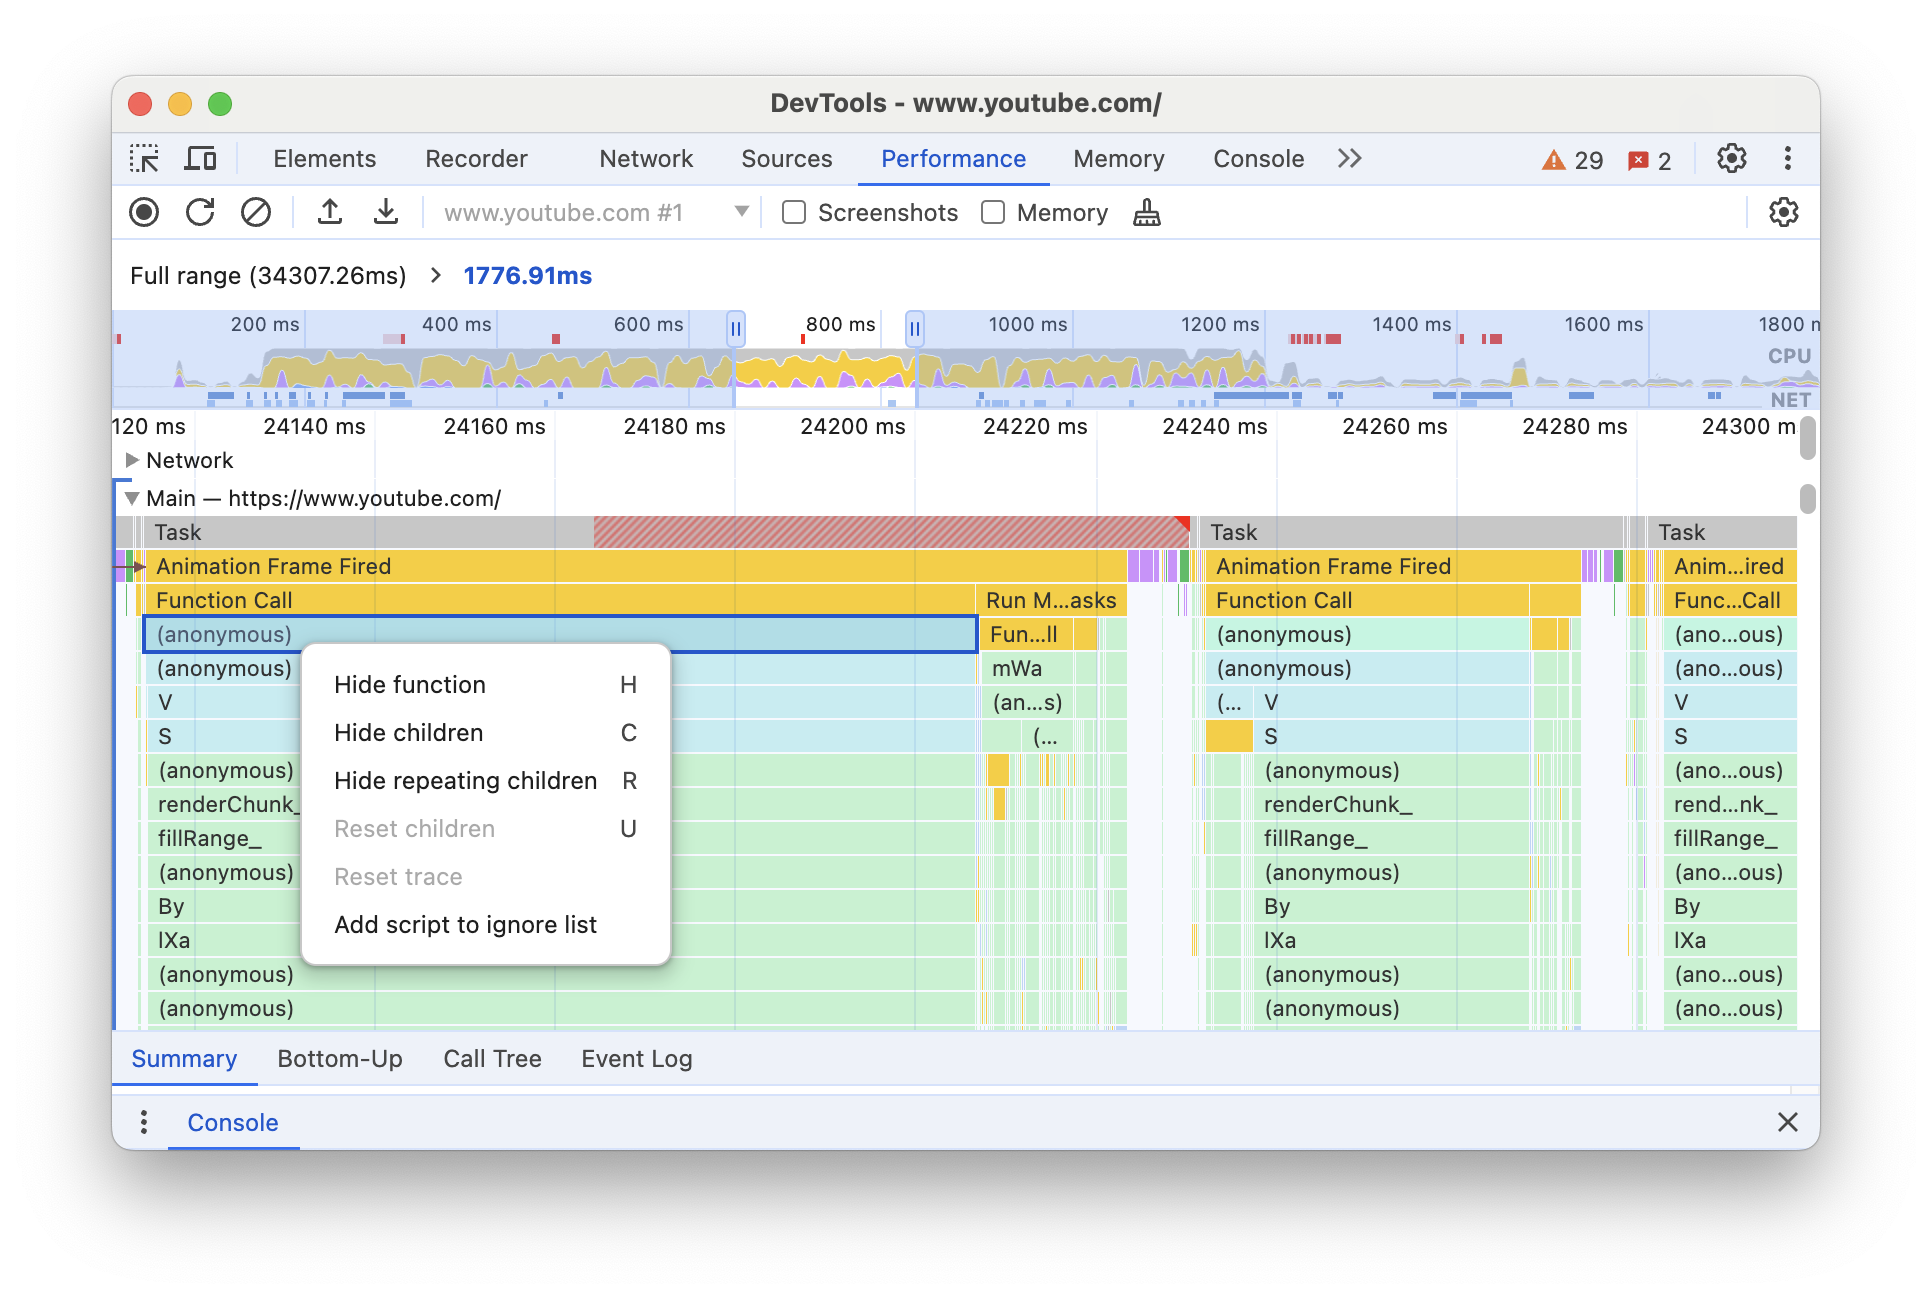The width and height of the screenshot is (1932, 1298).
Task: Select the Event Log tab
Action: [x=636, y=1058]
